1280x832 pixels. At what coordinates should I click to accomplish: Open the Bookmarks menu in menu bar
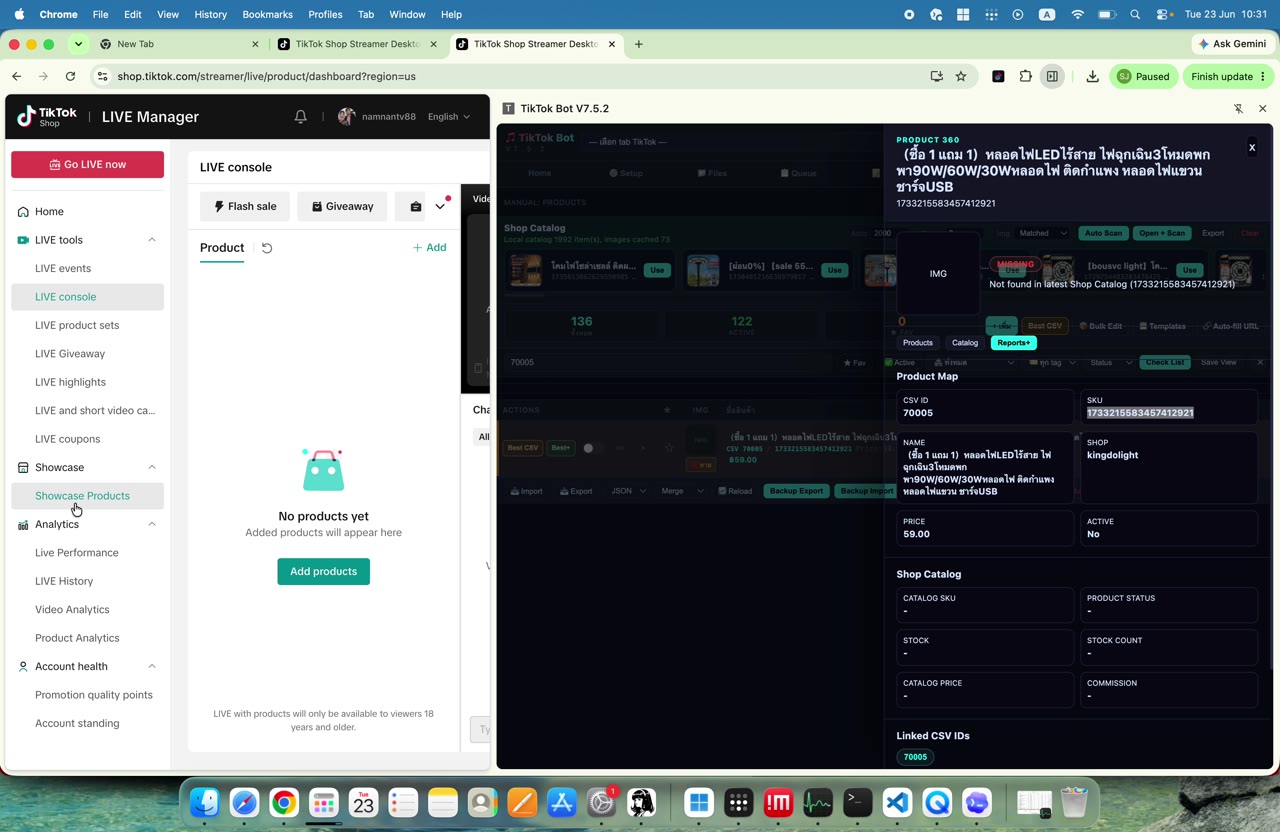click(x=267, y=14)
